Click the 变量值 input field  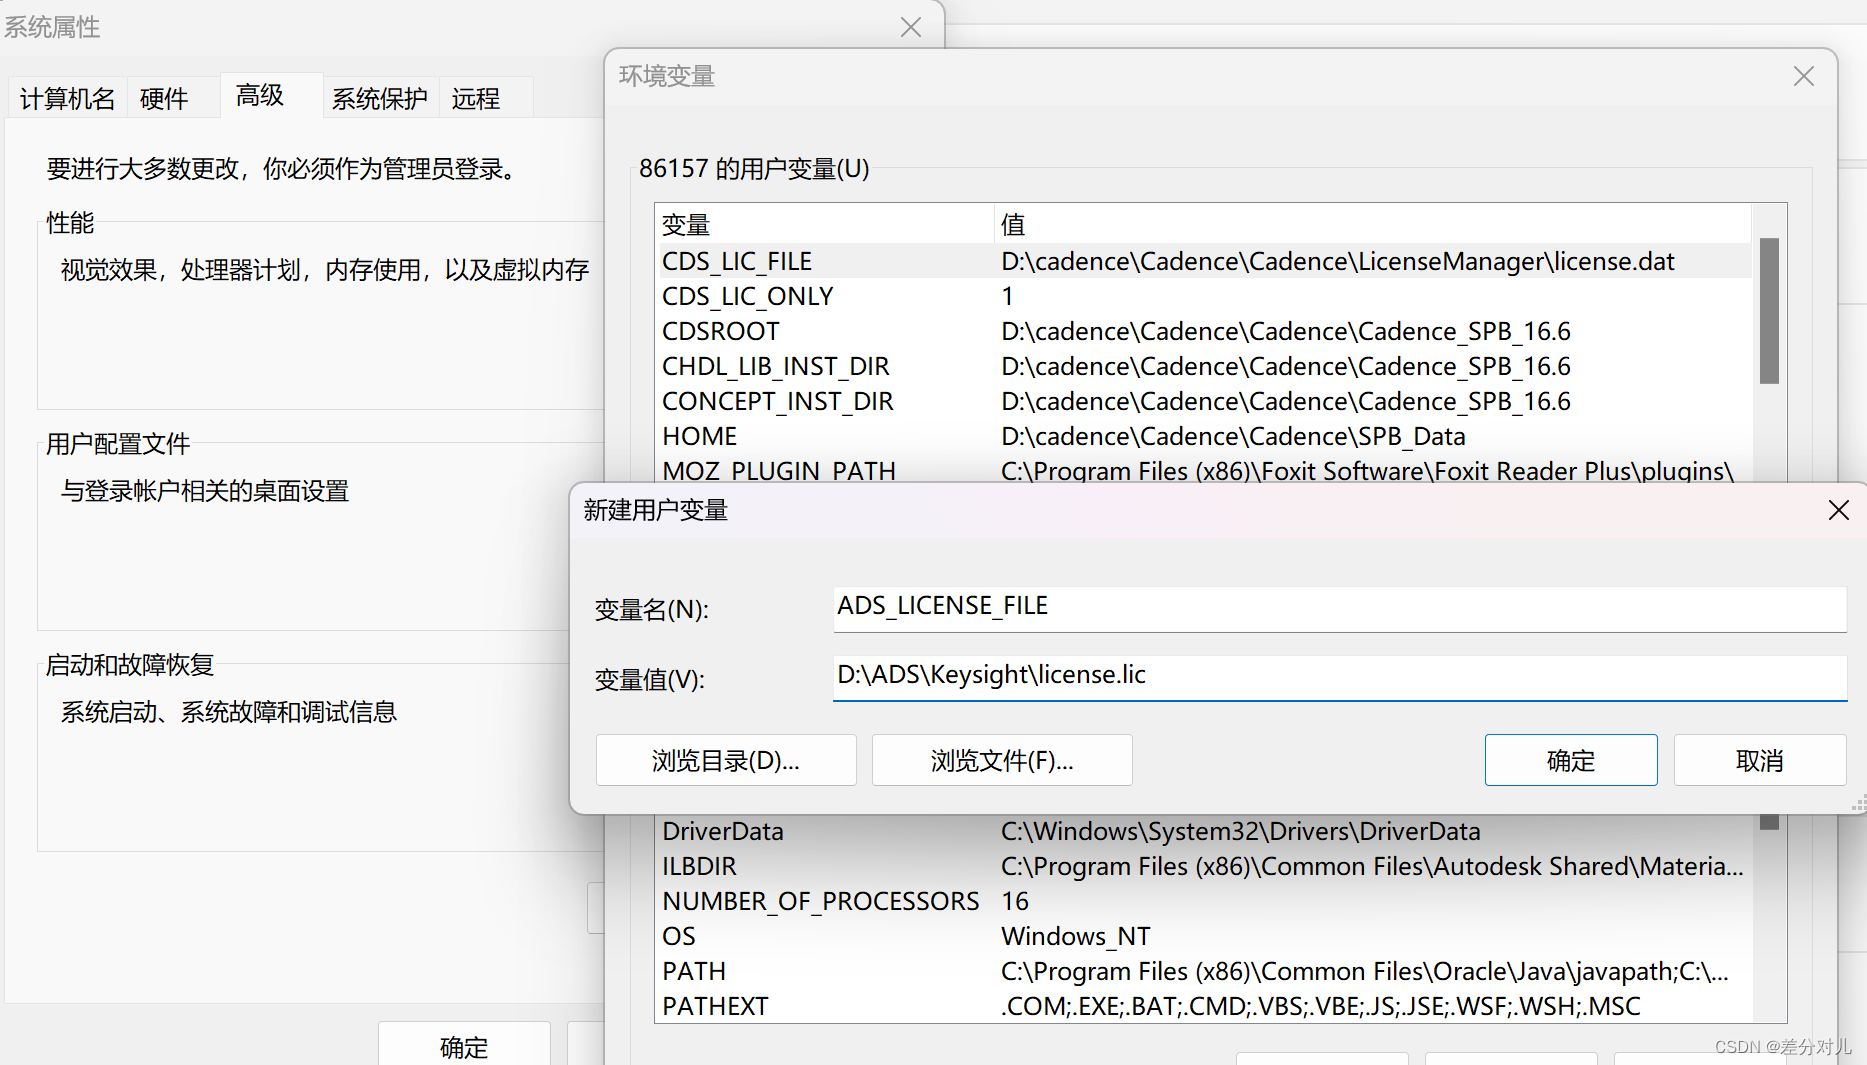pyautogui.click(x=1339, y=678)
